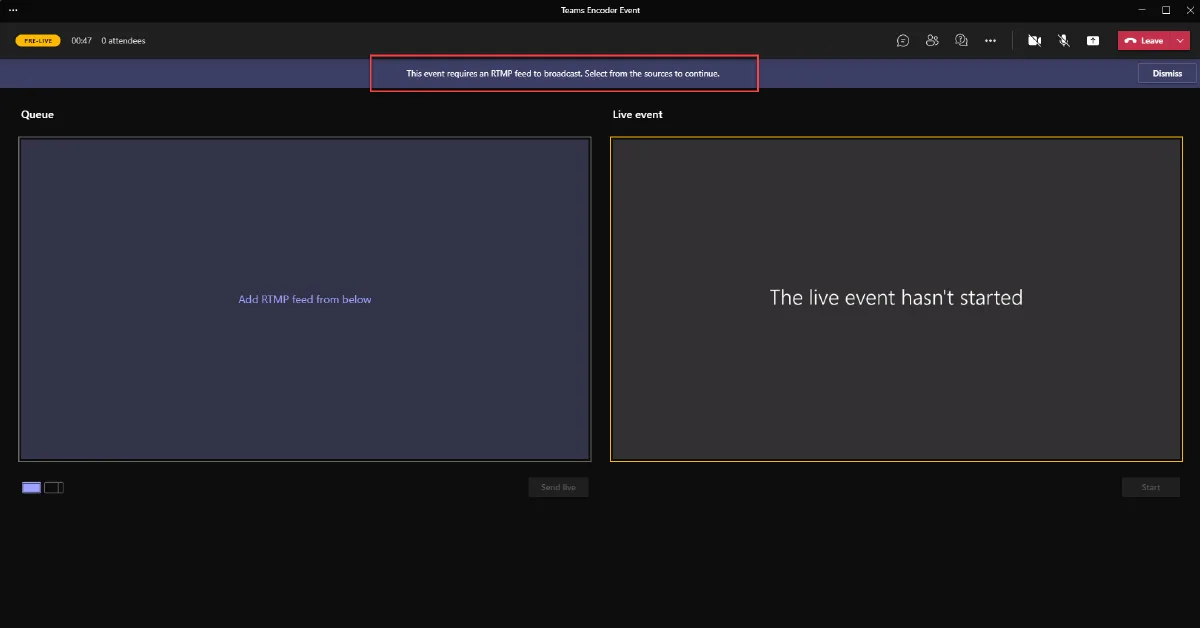This screenshot has height=628, width=1200.
Task: Unmute the microphone
Action: [x=1064, y=41]
